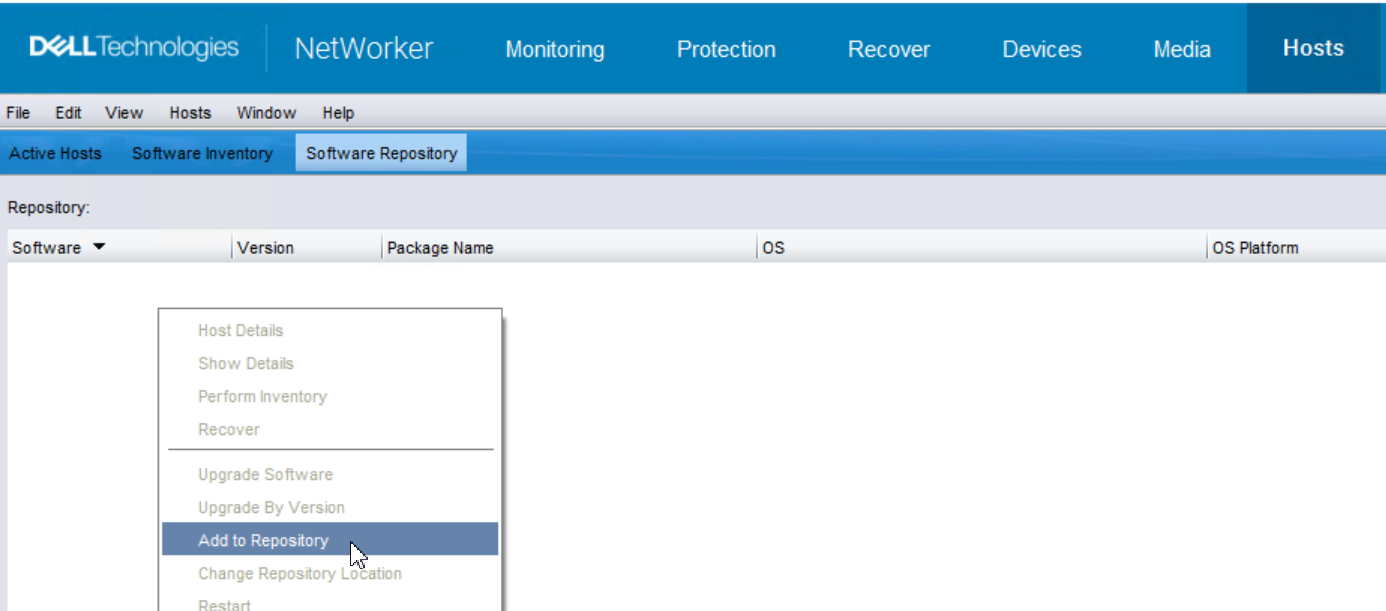Viewport: 1386px width, 611px height.
Task: Select the Hosts section tab
Action: point(1313,48)
